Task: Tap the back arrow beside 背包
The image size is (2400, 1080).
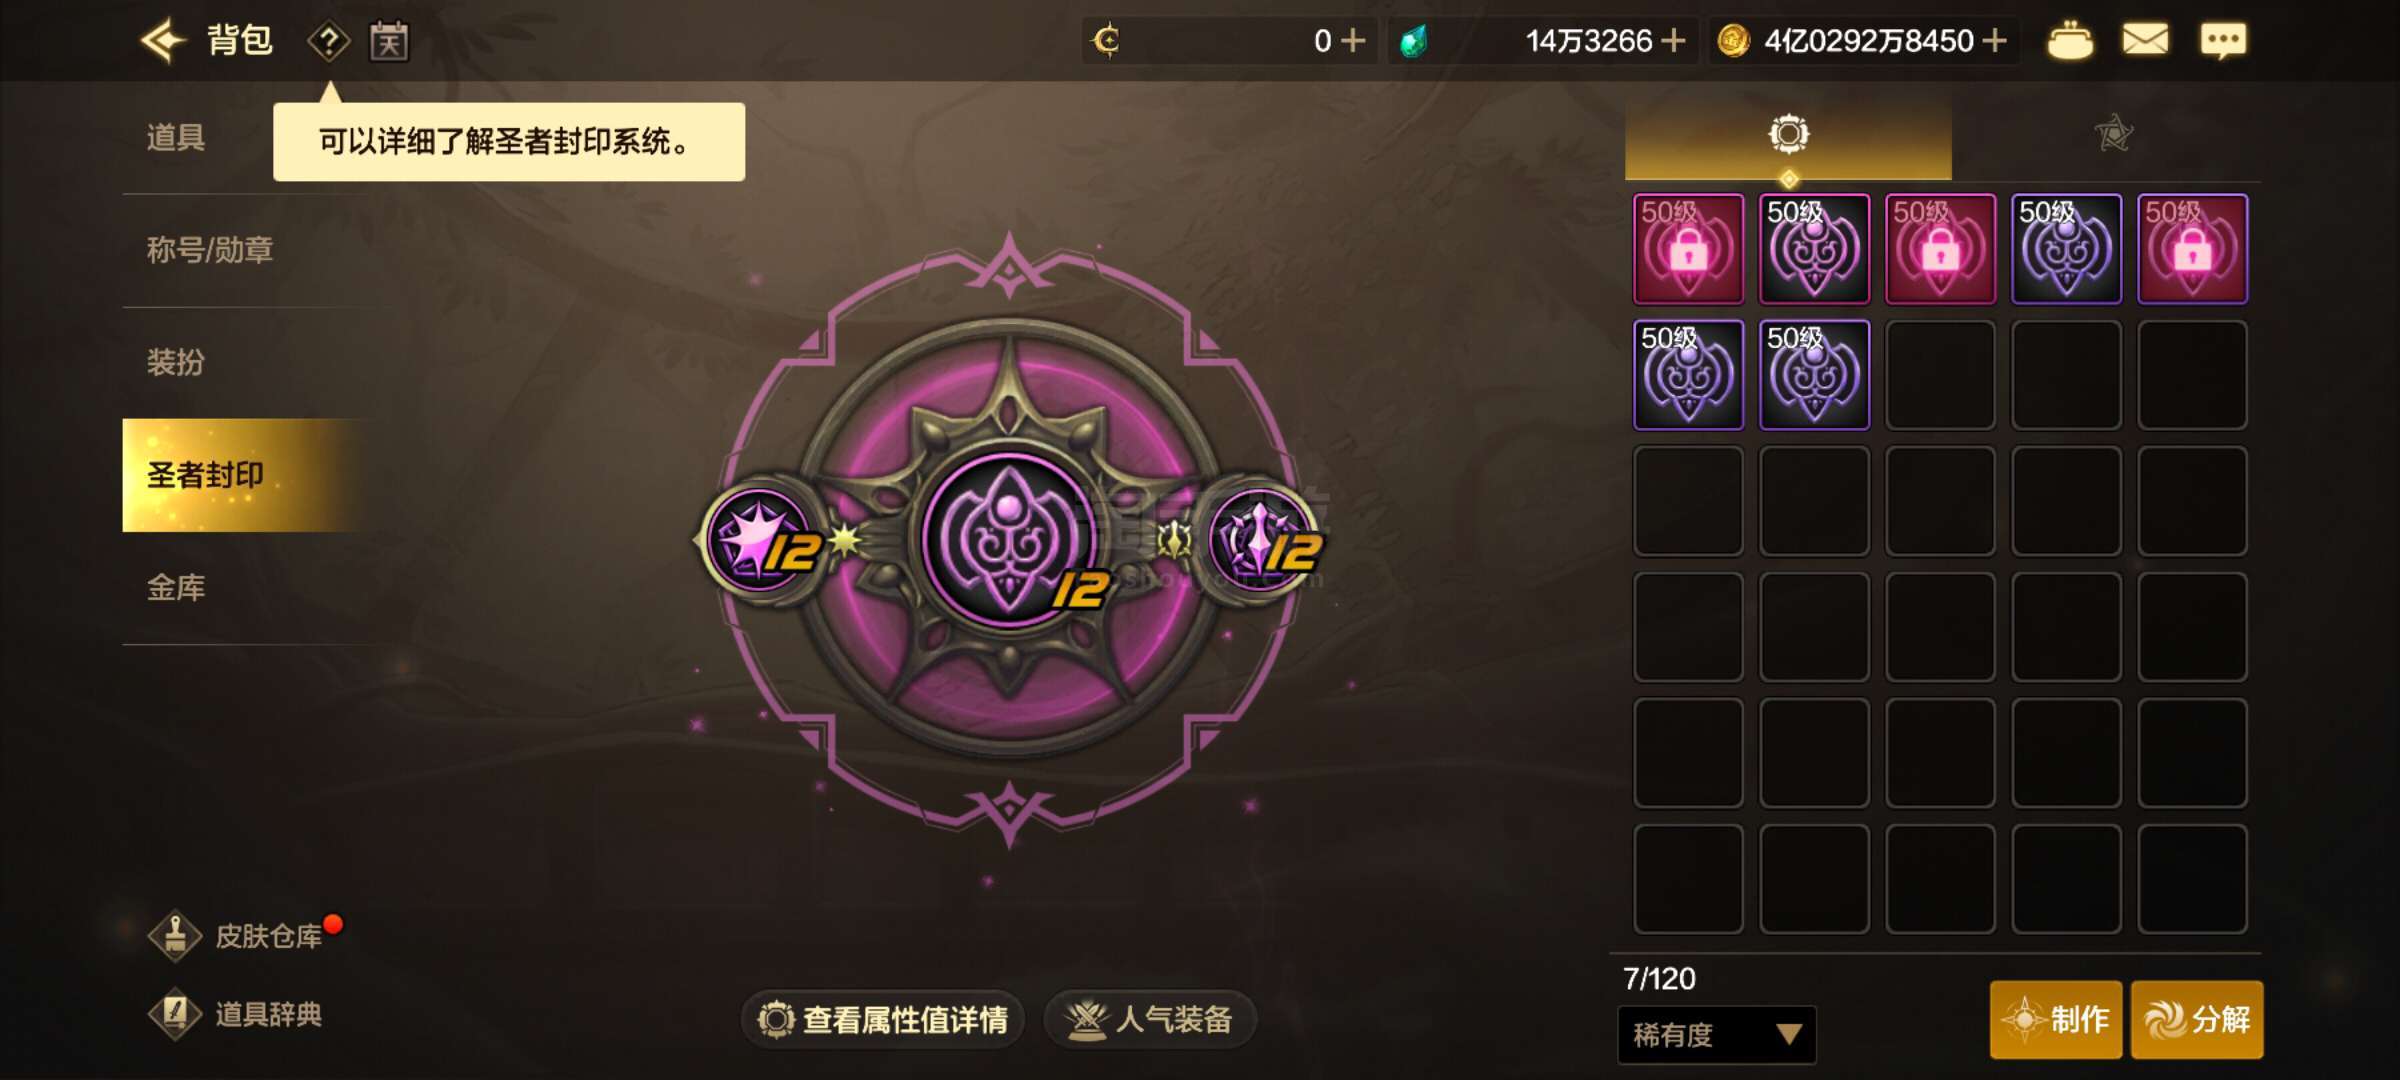Action: pyautogui.click(x=162, y=40)
